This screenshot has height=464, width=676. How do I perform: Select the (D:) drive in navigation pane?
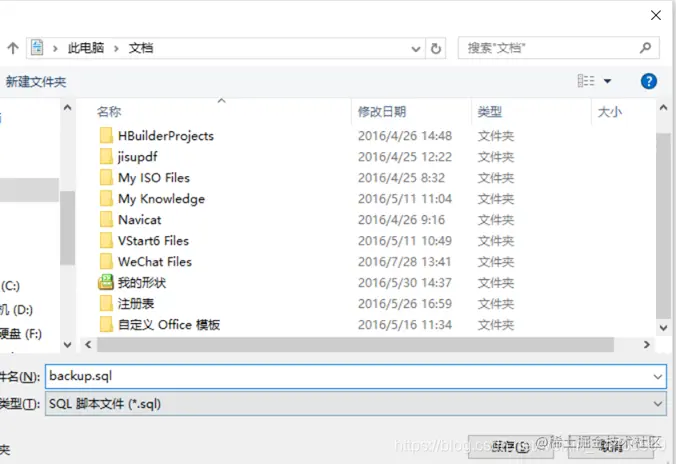(x=16, y=310)
